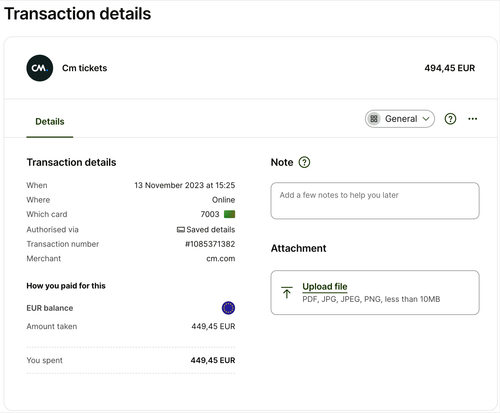Click the card number 7003
Screen dimensions: 500x413
point(210,214)
